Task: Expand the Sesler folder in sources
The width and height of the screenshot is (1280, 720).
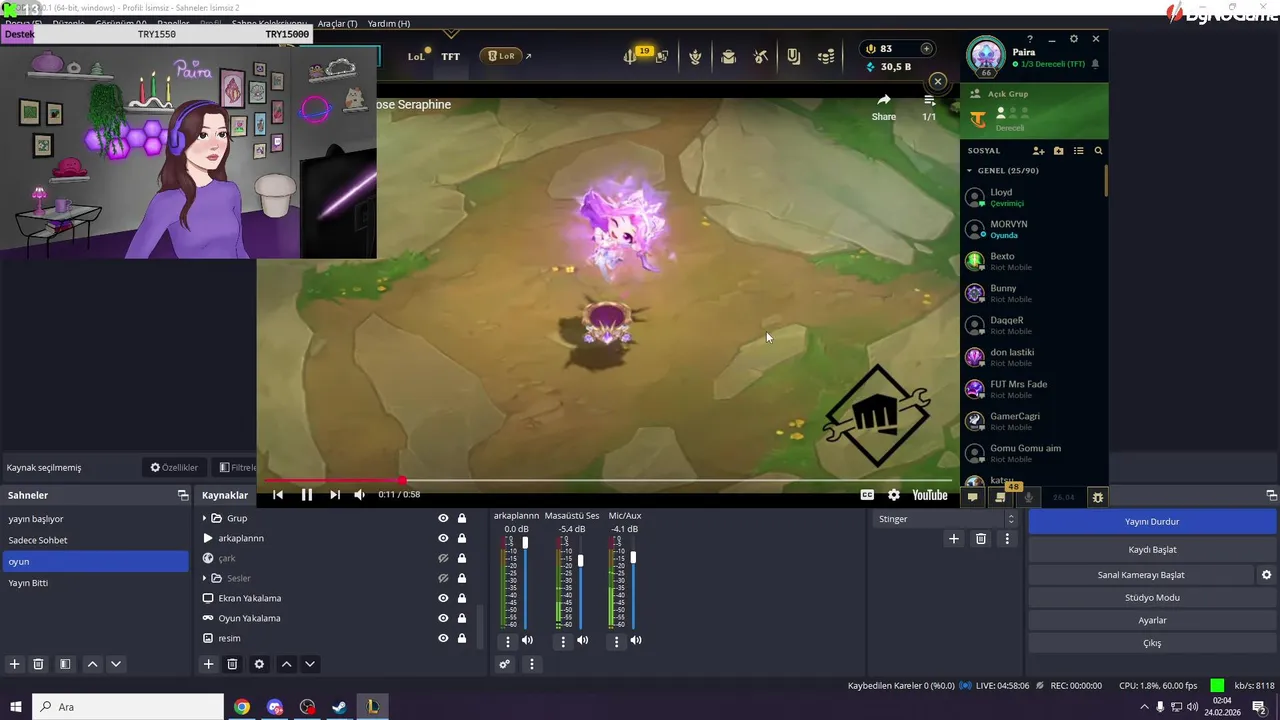Action: click(x=205, y=578)
